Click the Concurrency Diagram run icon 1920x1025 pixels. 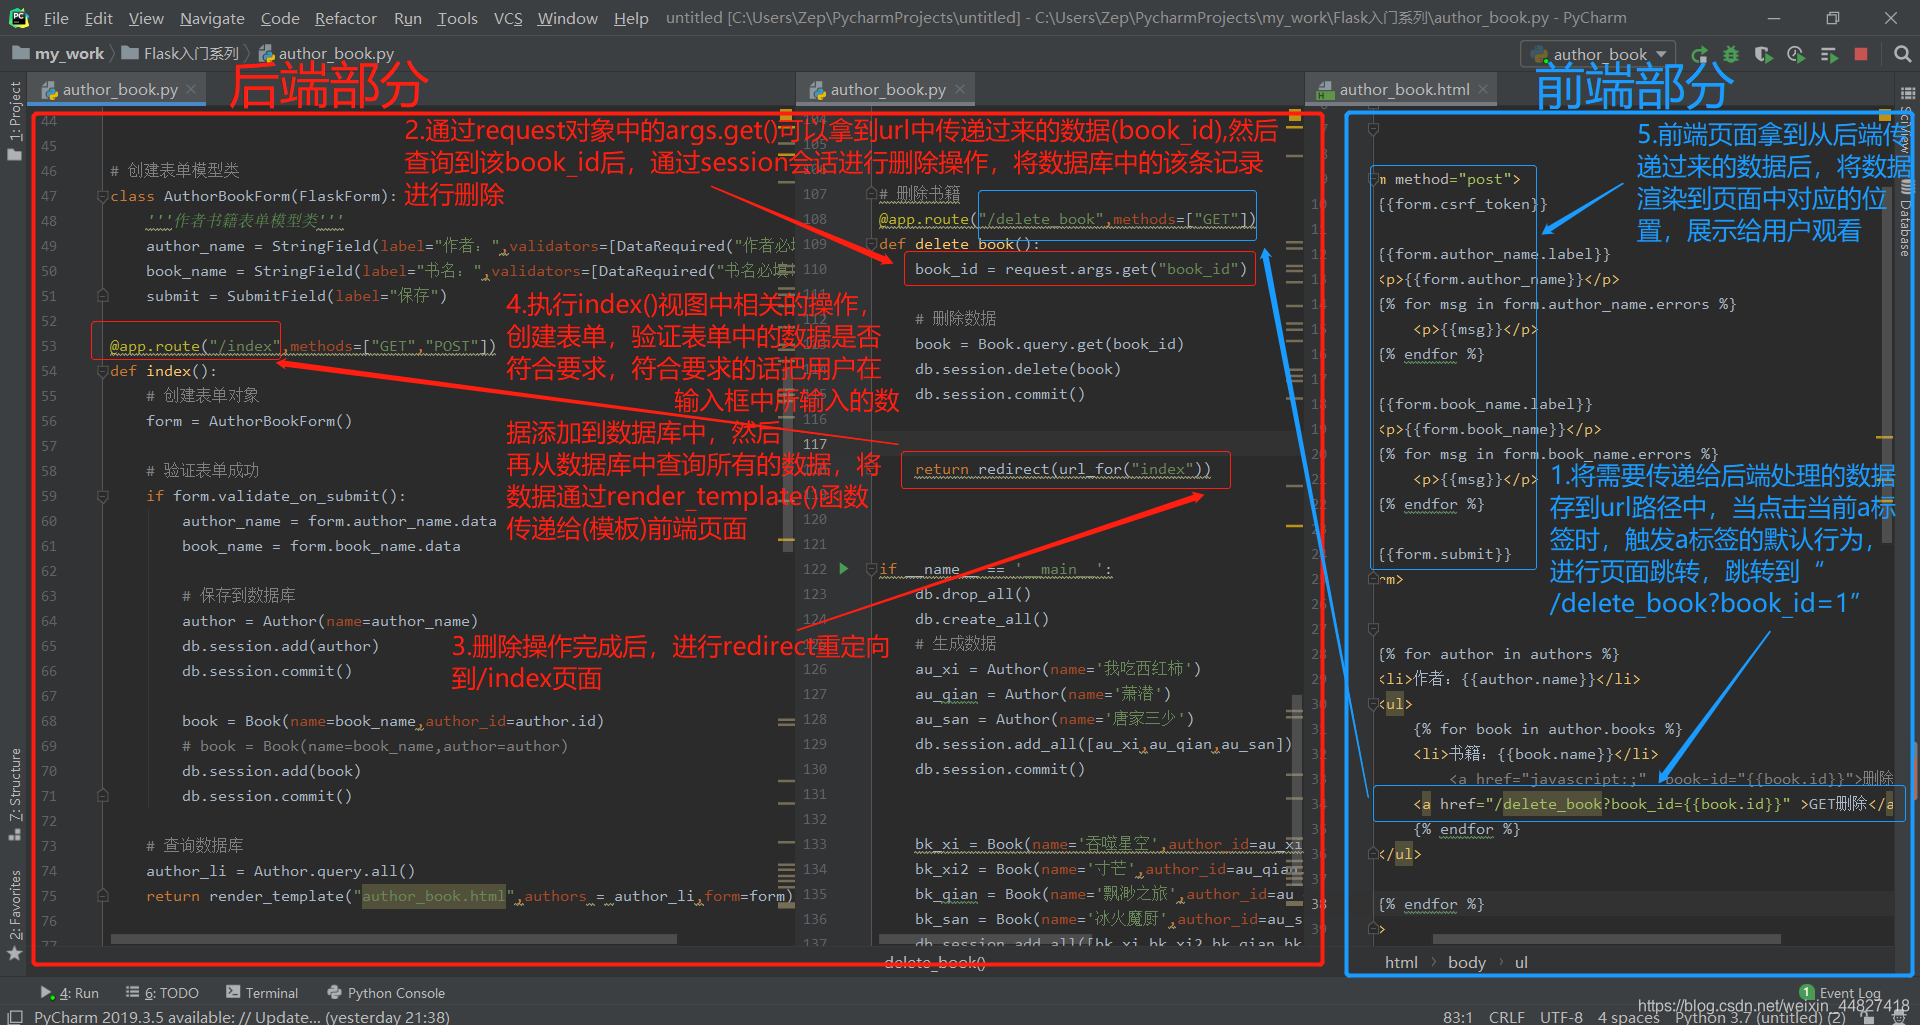tap(1829, 54)
